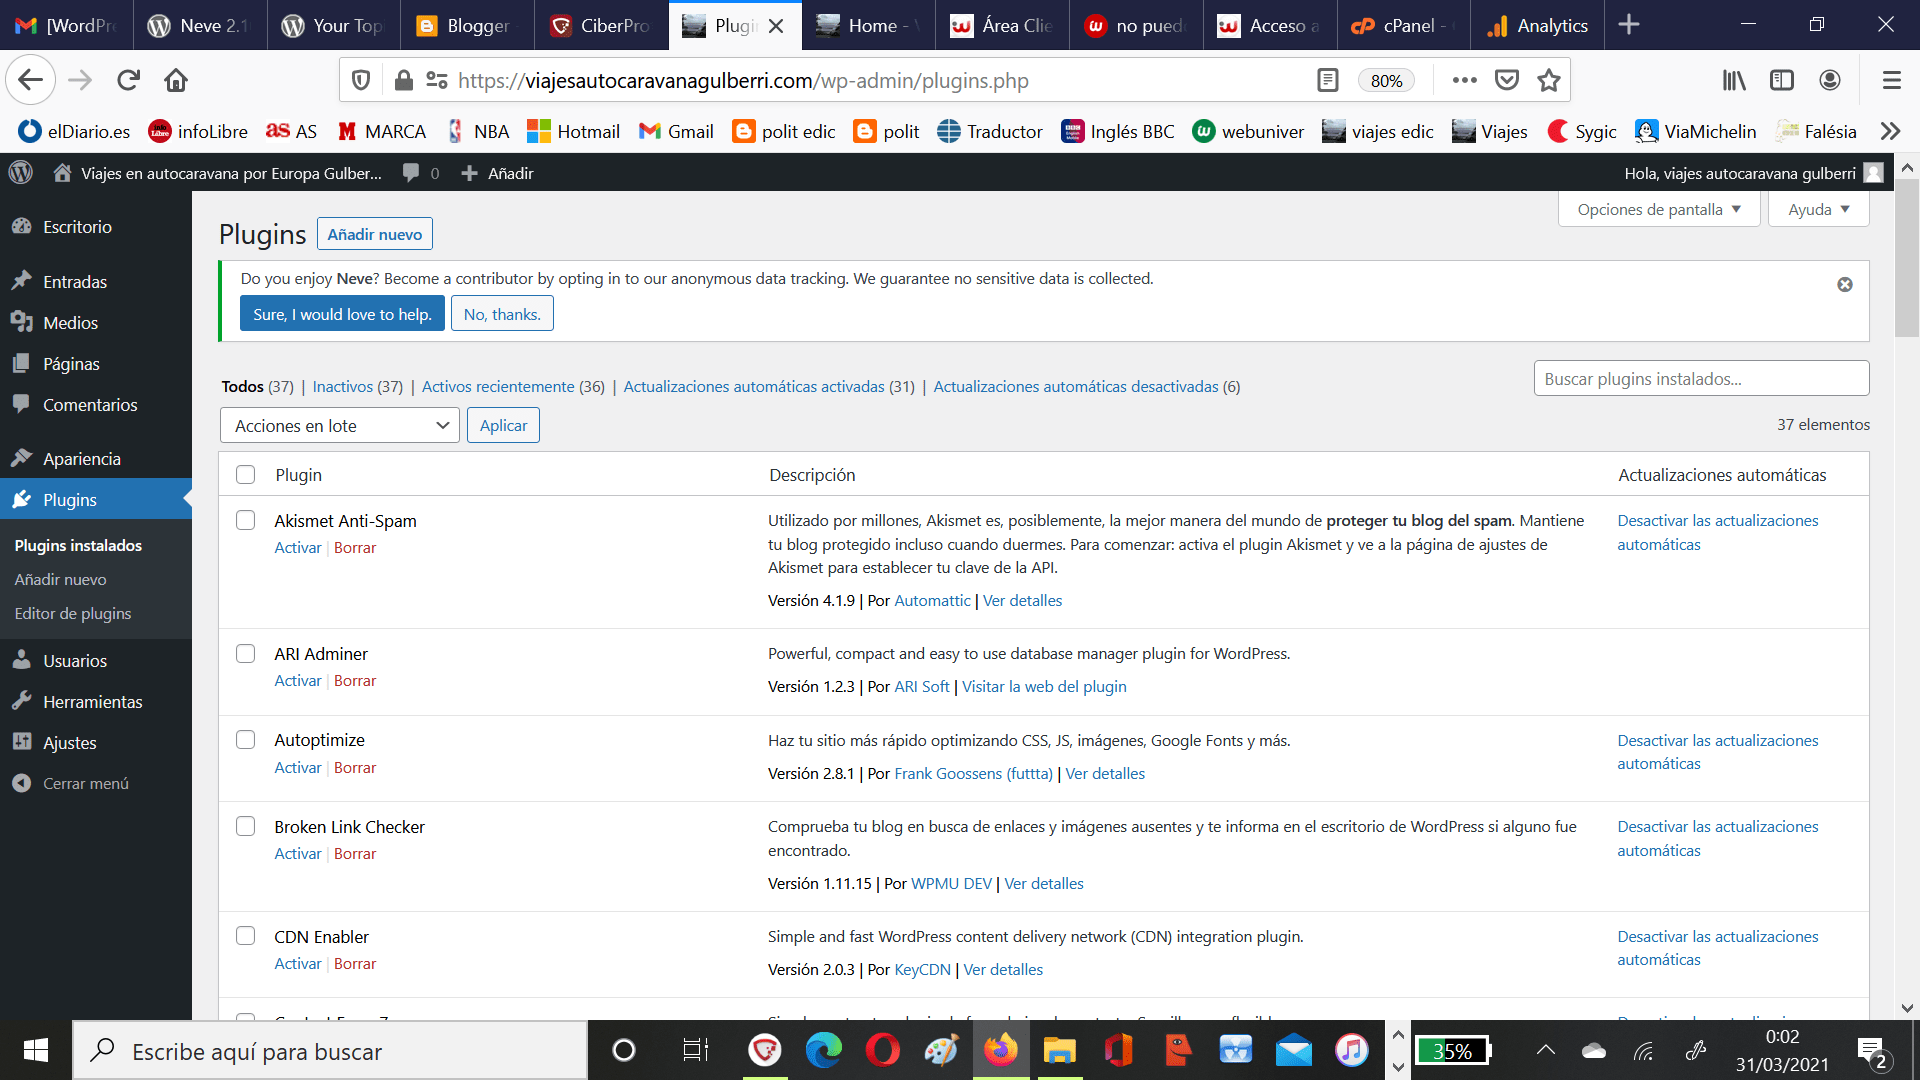Open File Explorer from taskbar

[x=1059, y=1050]
